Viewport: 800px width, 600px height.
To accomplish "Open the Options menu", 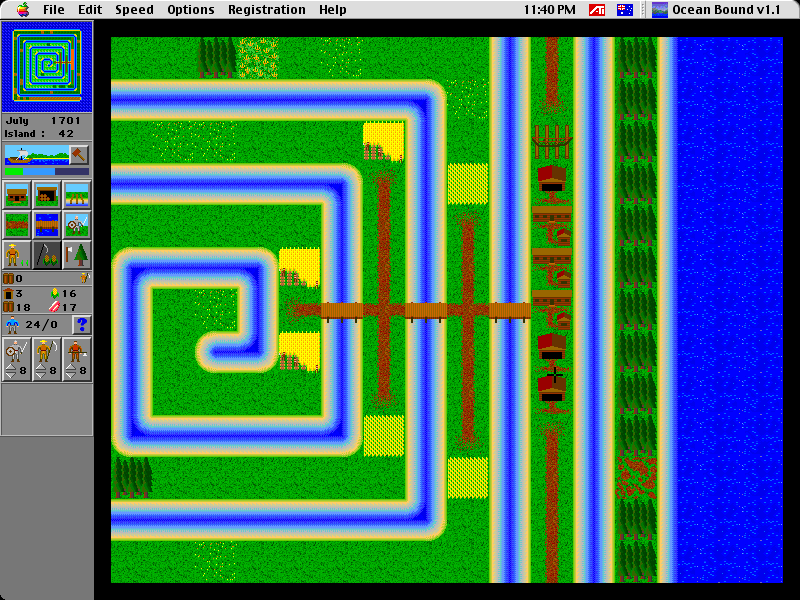I will 191,10.
